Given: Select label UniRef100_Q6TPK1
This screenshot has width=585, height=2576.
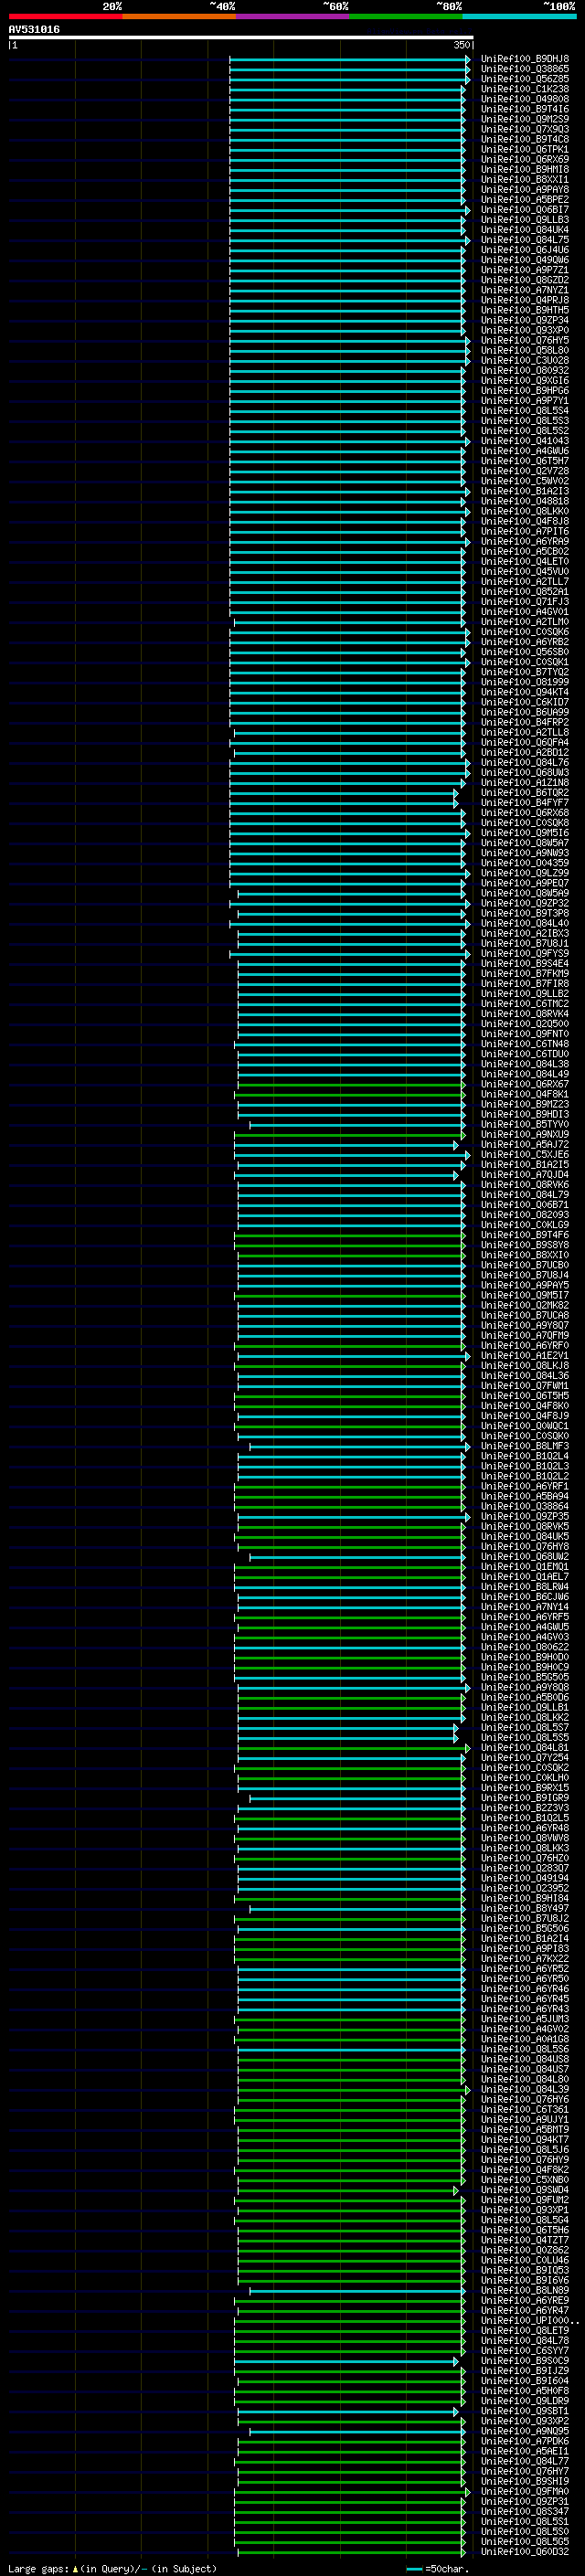Looking at the screenshot, I should [x=525, y=149].
